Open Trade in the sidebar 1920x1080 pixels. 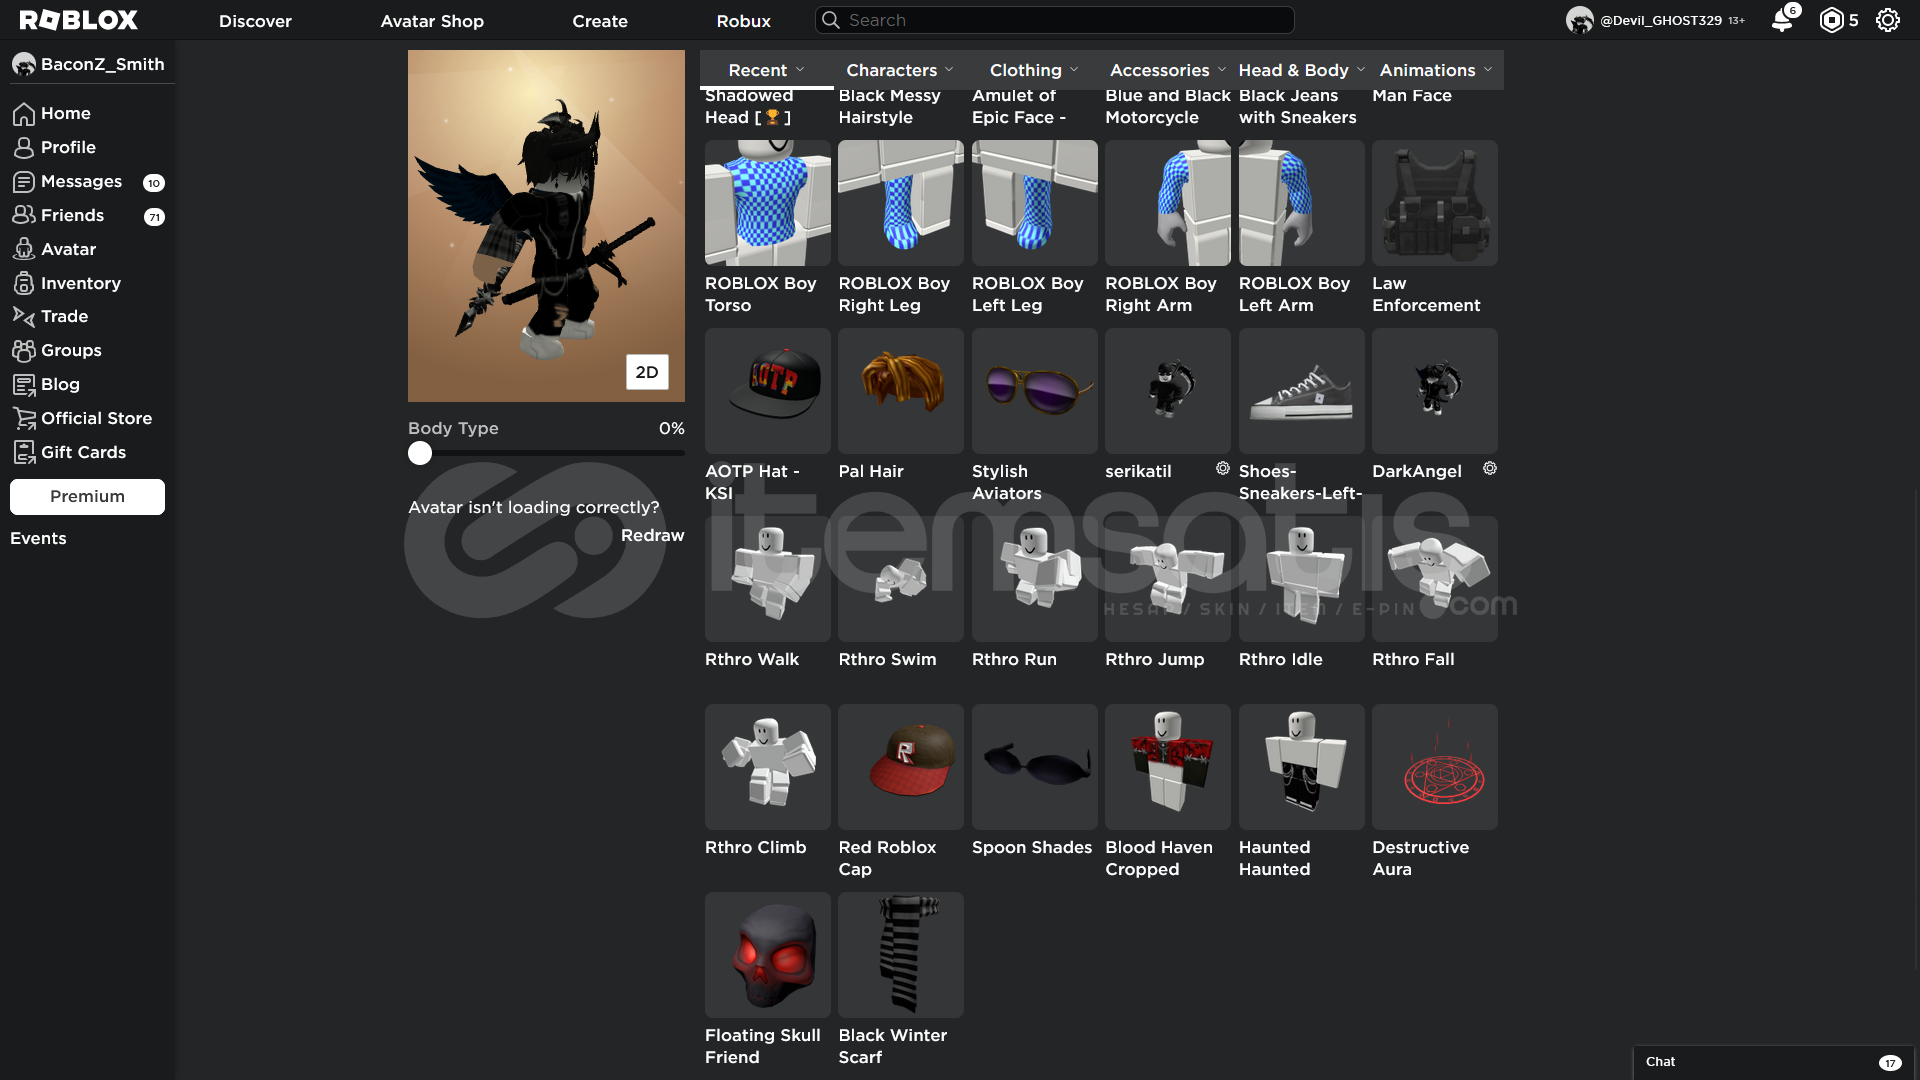coord(64,316)
